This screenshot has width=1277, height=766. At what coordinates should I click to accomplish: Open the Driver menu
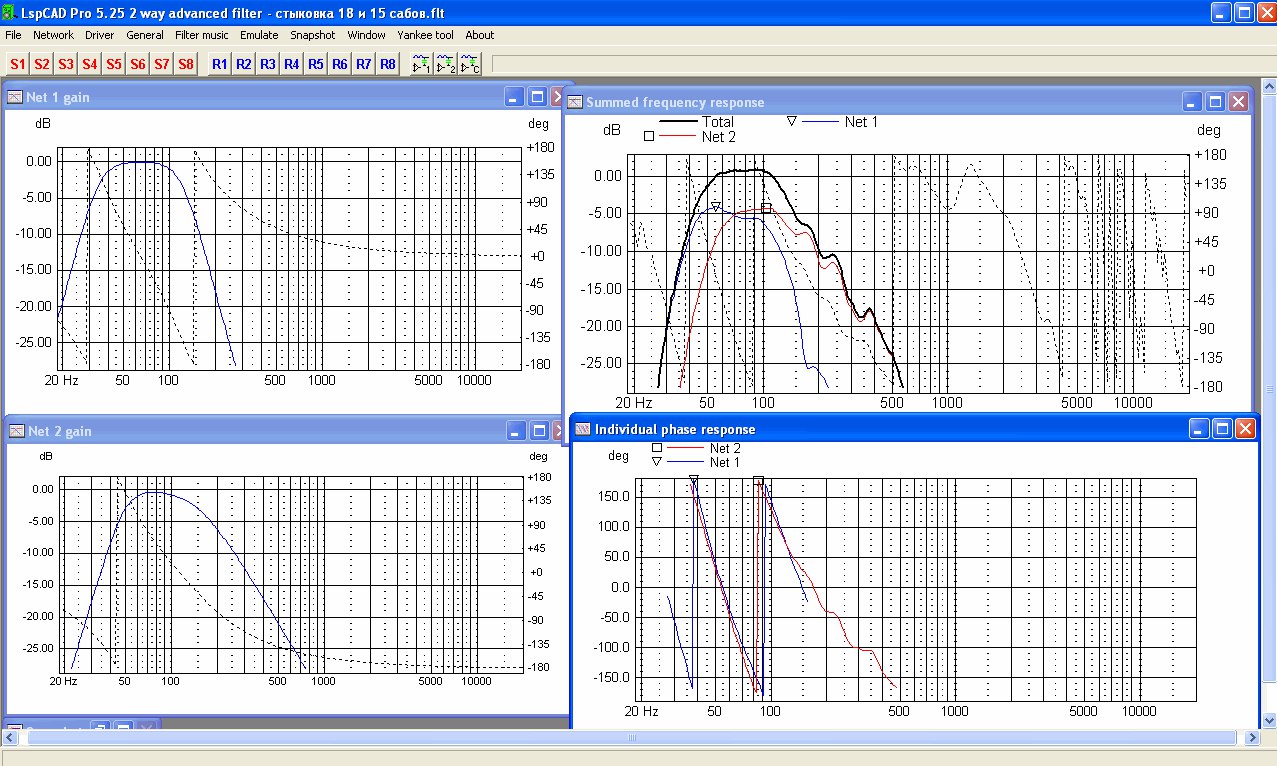coord(99,35)
